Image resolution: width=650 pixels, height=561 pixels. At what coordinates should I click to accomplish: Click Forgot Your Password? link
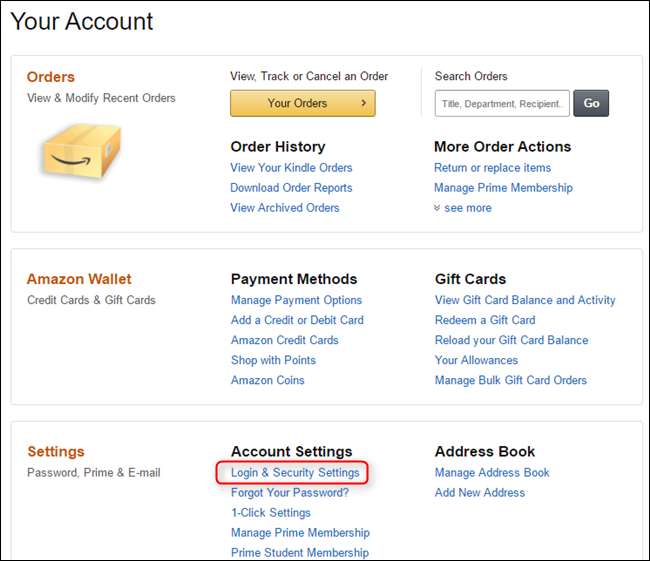point(290,492)
